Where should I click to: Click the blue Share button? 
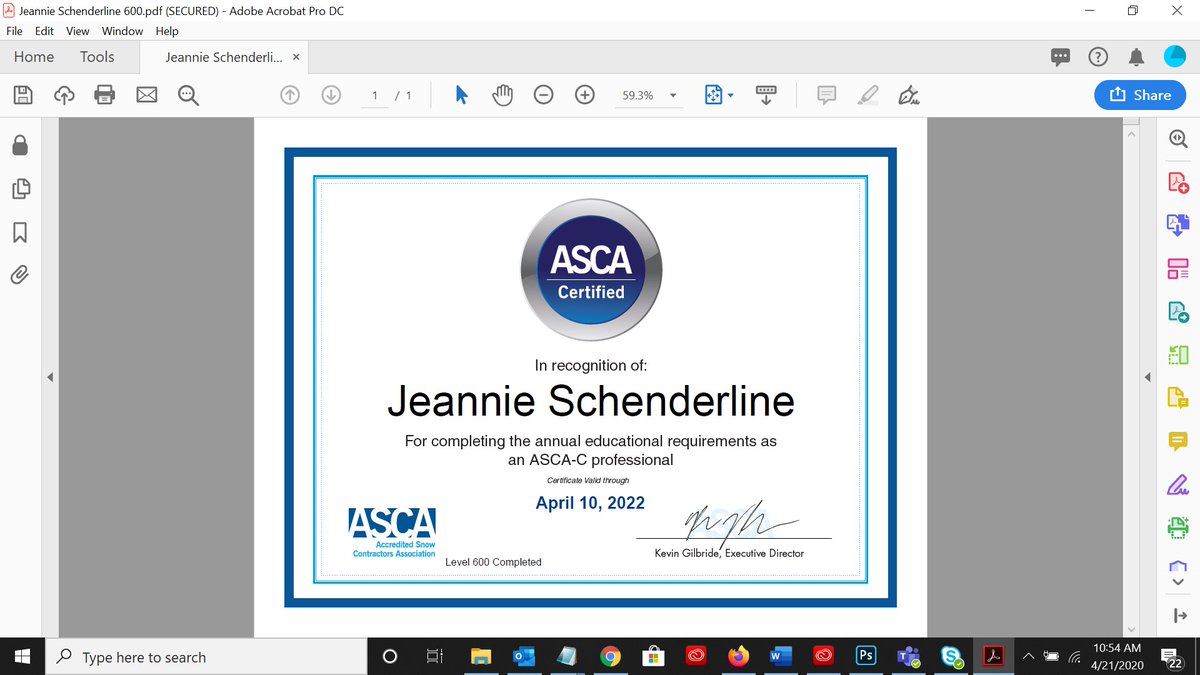pos(1140,95)
